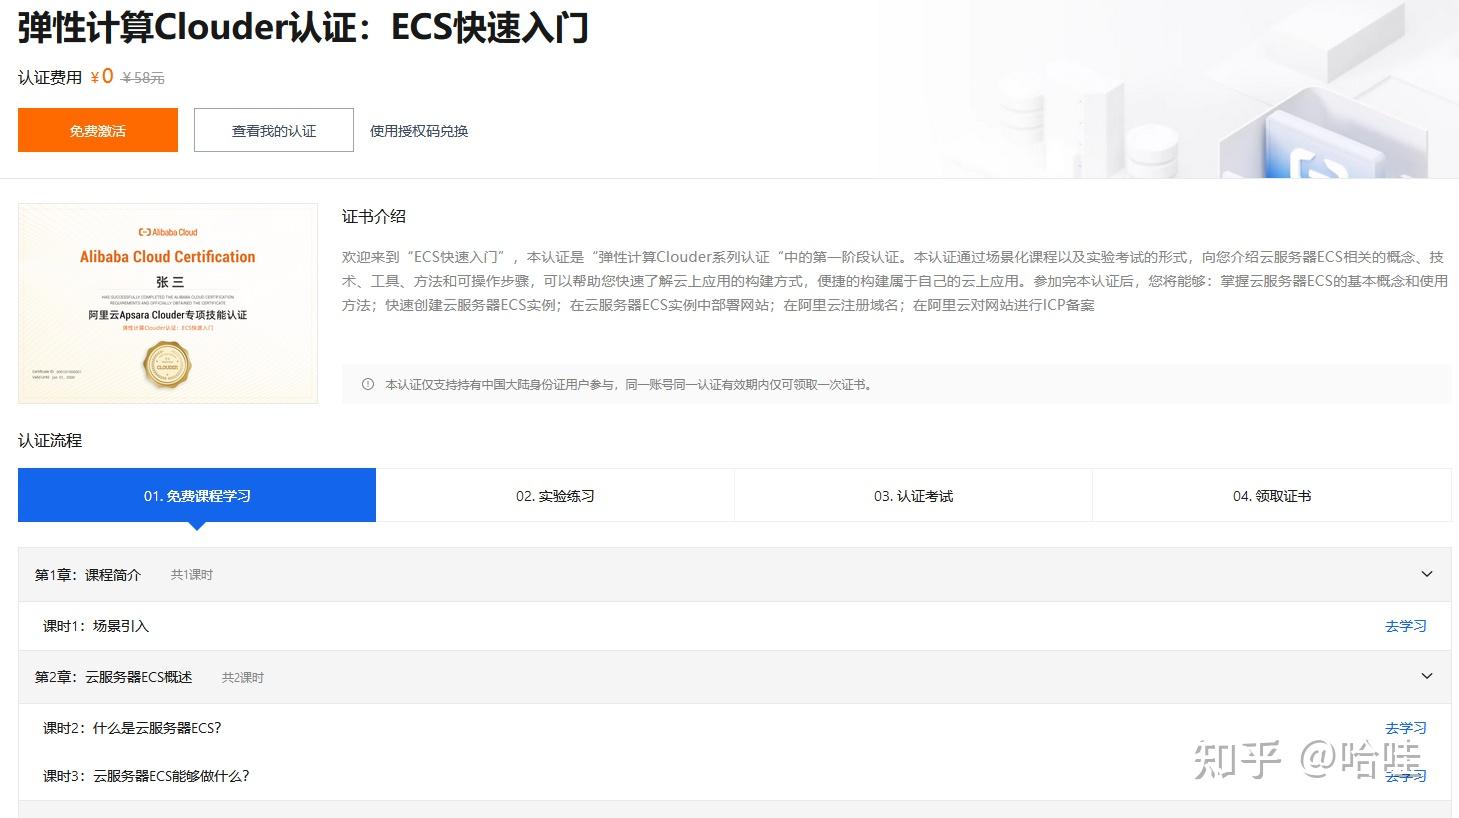Click the orange 免费激活 activation button

point(97,130)
